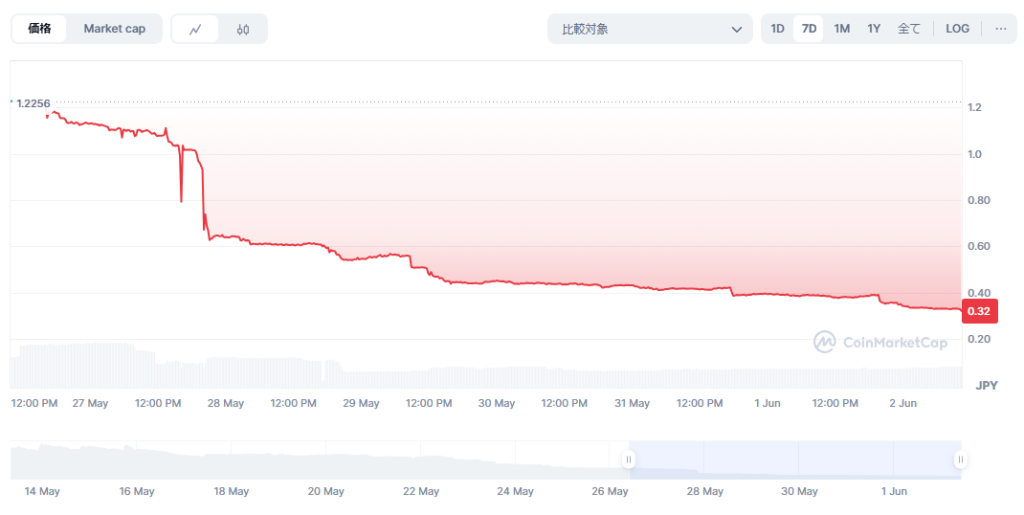Screen dimensions: 1024x515
Task: Switch to candlestick chart icon
Action: (x=243, y=29)
